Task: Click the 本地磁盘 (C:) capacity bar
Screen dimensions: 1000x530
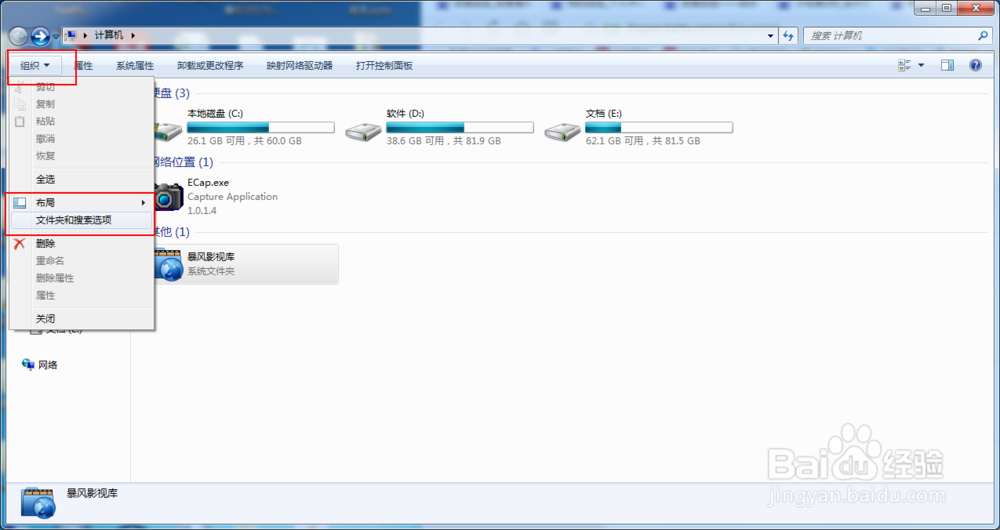Action: coord(261,128)
